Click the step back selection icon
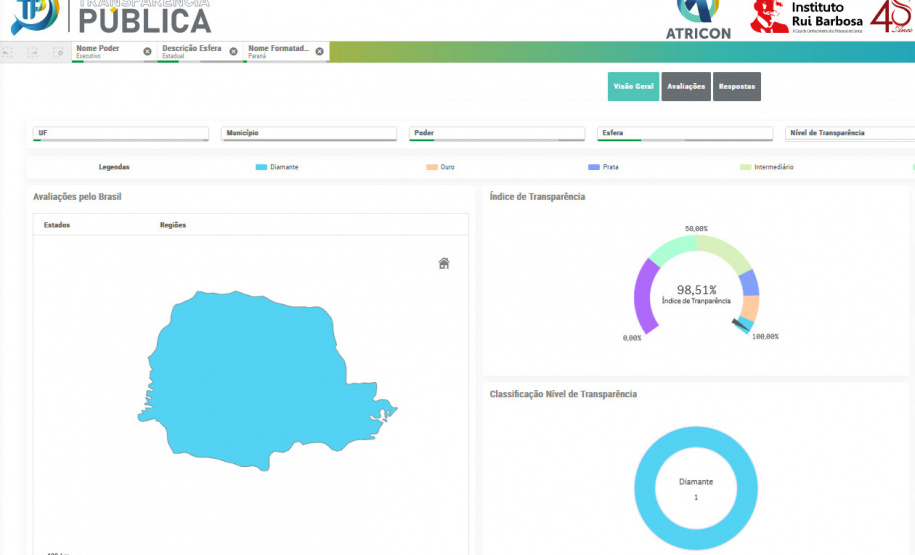 [8, 52]
